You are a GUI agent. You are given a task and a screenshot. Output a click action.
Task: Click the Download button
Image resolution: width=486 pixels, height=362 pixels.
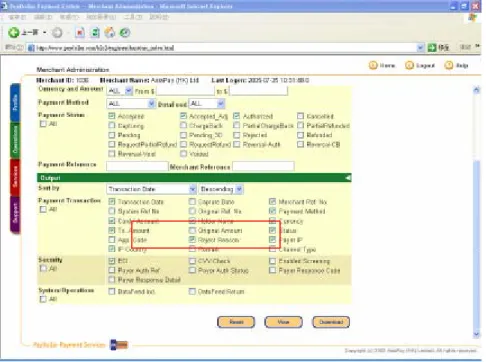pyautogui.click(x=331, y=322)
